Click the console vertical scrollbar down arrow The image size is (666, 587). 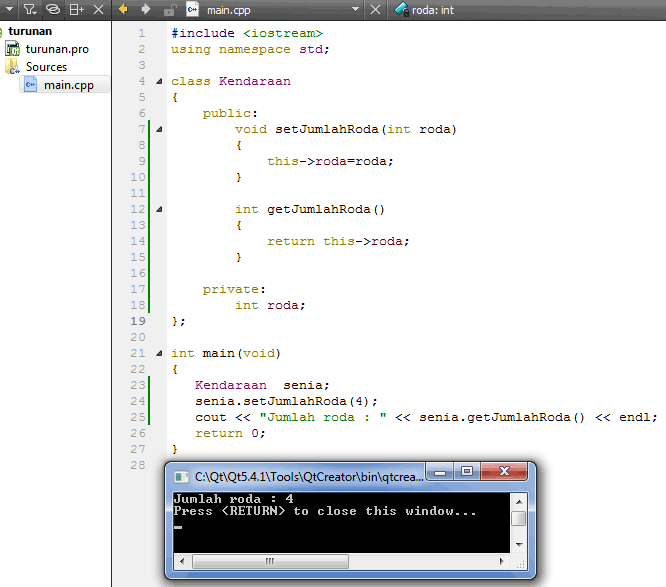tap(519, 544)
